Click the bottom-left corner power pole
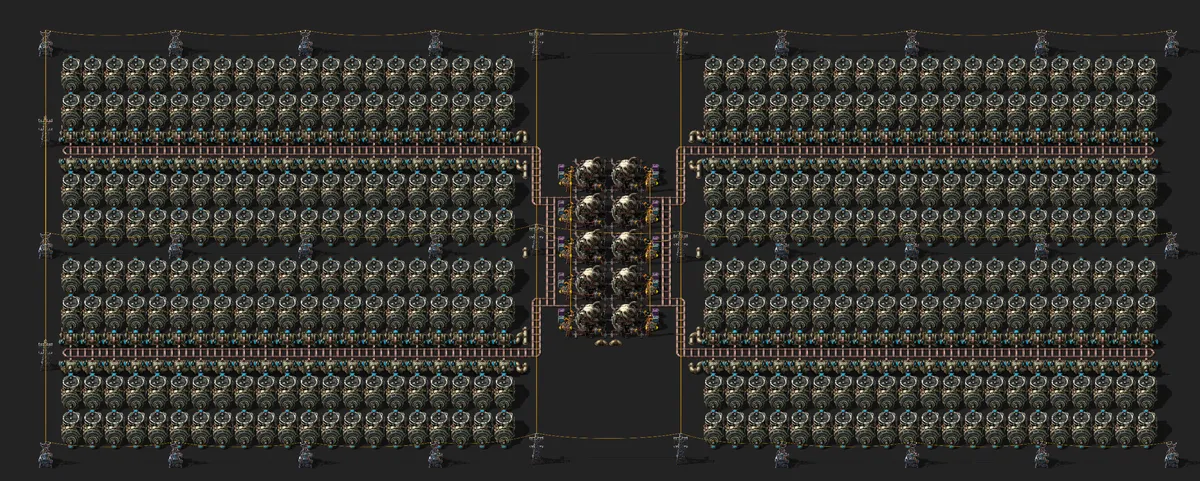Screen dimensions: 1200x481 pyautogui.click(x=46, y=455)
